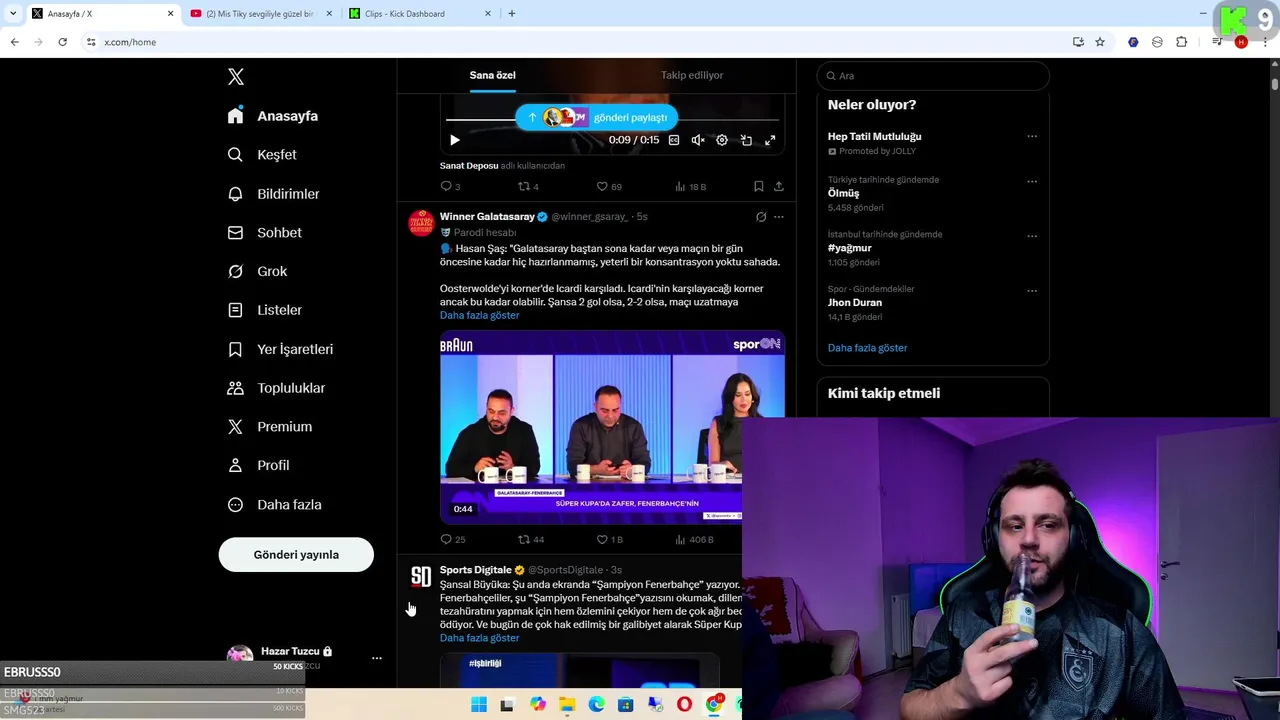Reply to post with 25 comments
The image size is (1280, 720).
click(x=452, y=540)
